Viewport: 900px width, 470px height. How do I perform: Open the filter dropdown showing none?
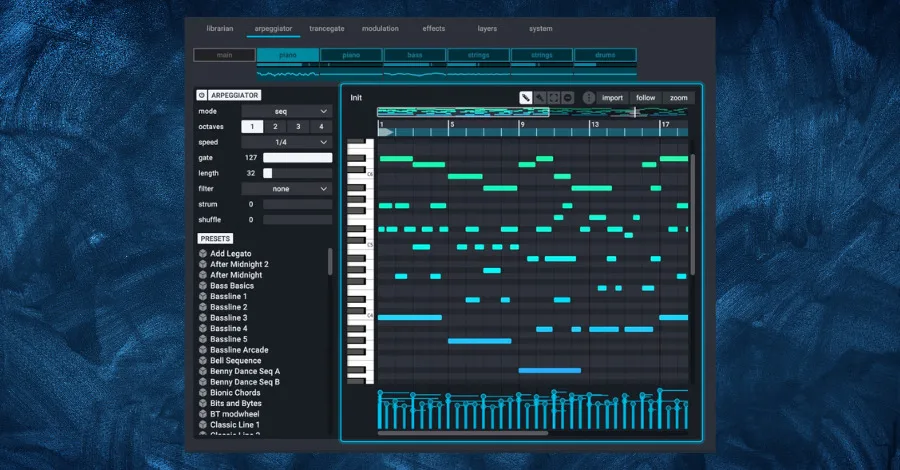point(286,189)
